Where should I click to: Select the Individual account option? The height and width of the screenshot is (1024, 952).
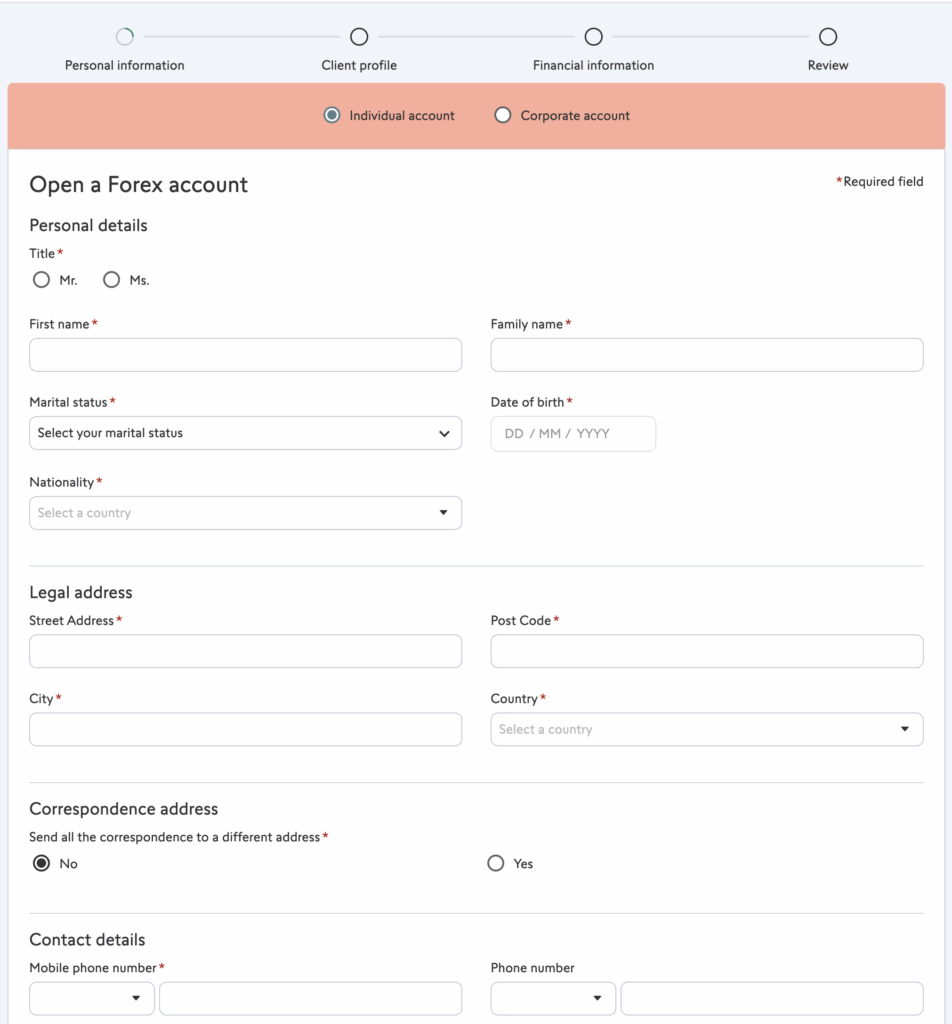[x=333, y=115]
